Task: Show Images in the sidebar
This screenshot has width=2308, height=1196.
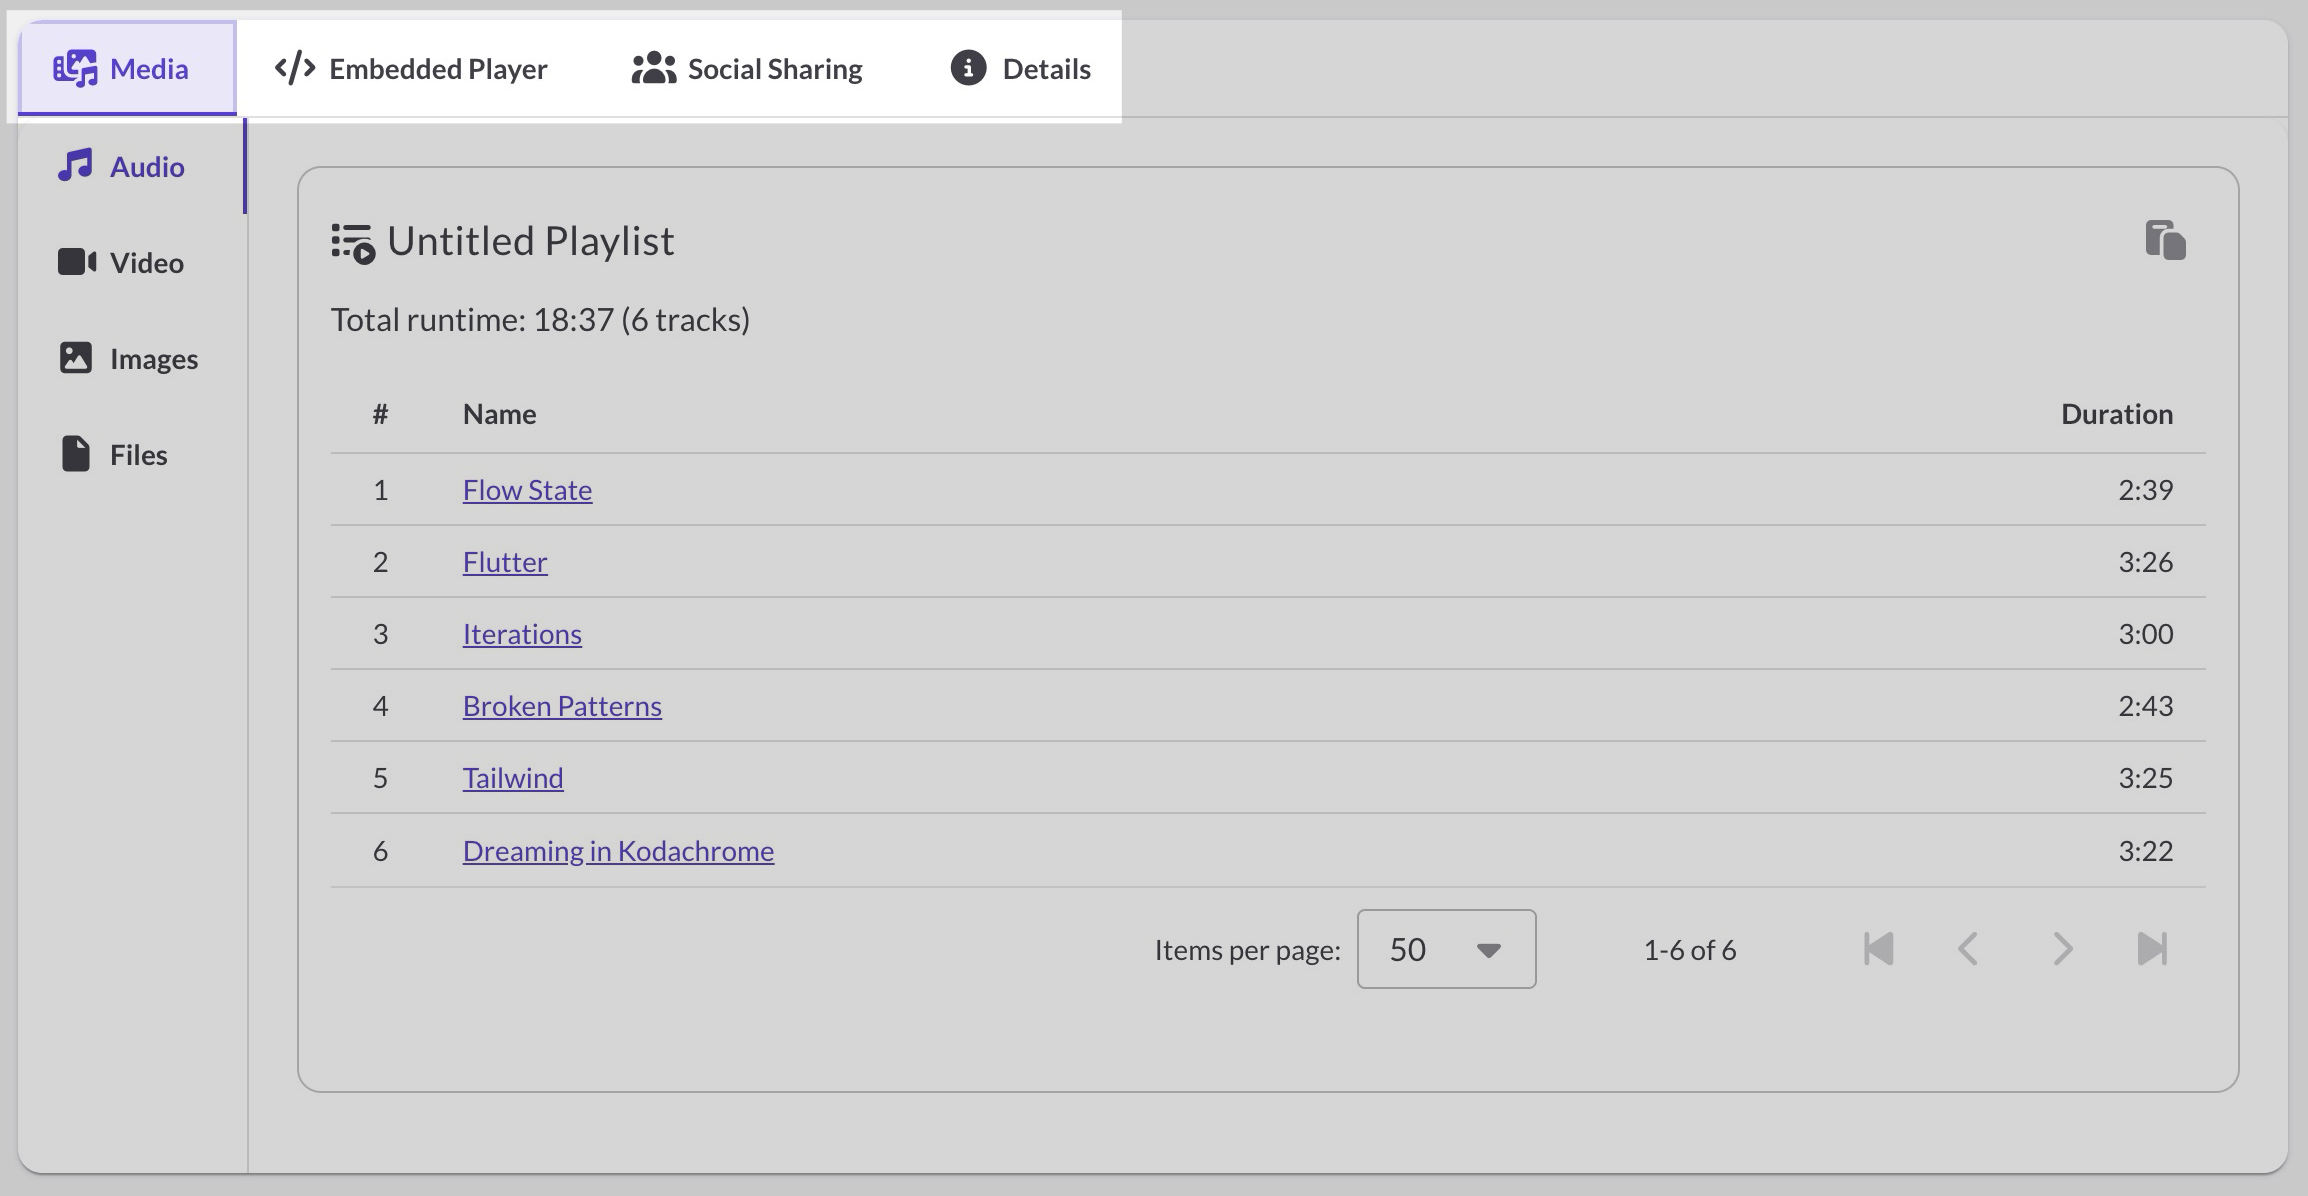Action: 130,358
